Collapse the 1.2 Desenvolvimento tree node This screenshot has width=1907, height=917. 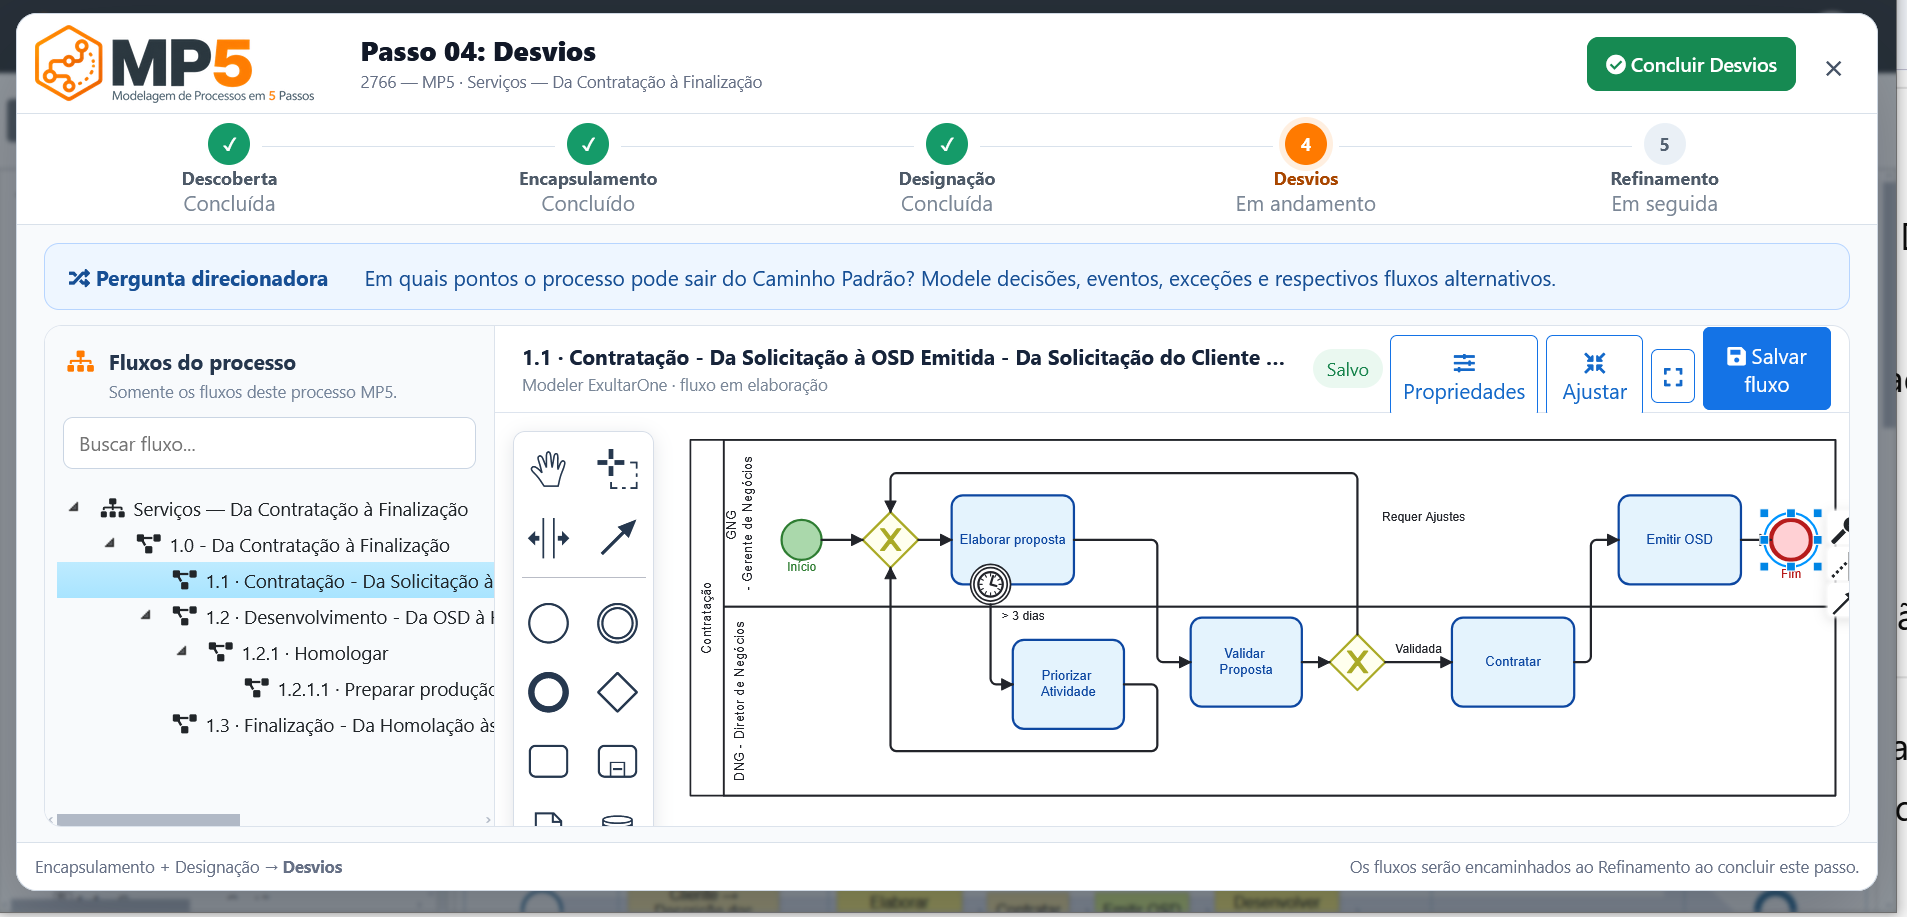146,616
